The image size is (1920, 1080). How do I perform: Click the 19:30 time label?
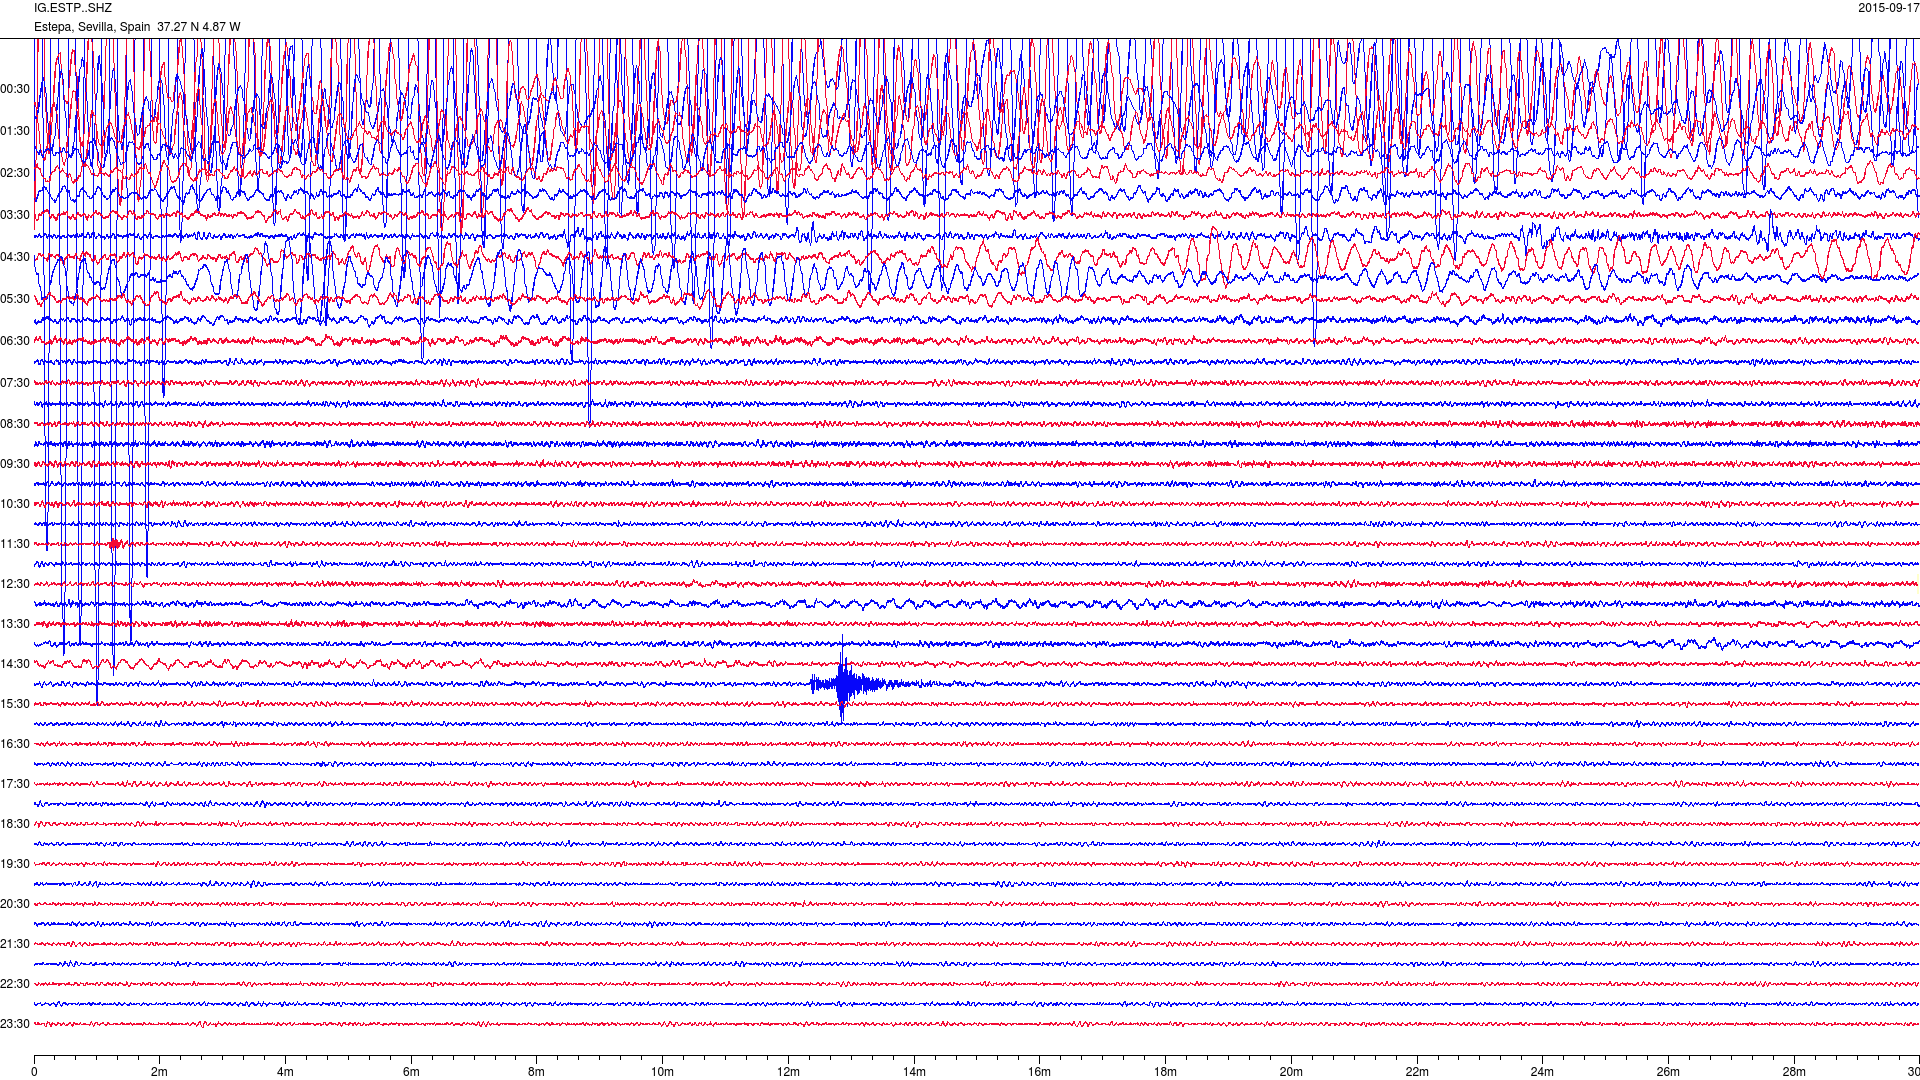(x=15, y=864)
